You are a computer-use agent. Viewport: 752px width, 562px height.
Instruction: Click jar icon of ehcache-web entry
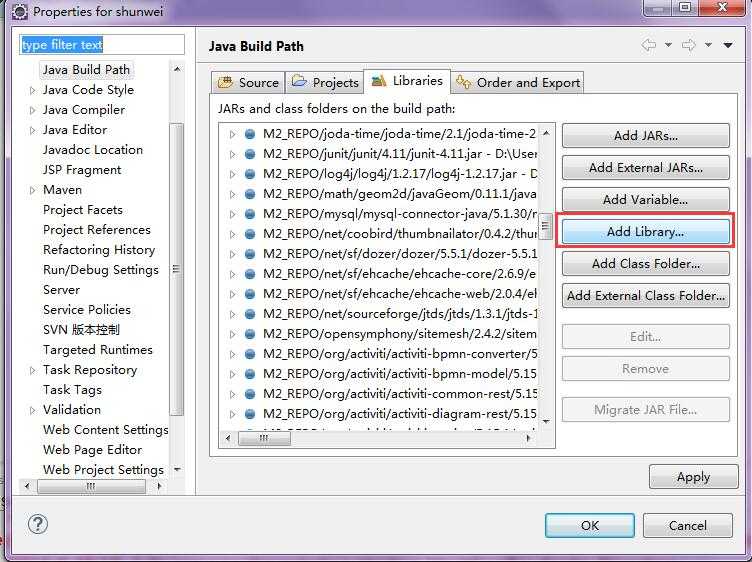coord(250,293)
